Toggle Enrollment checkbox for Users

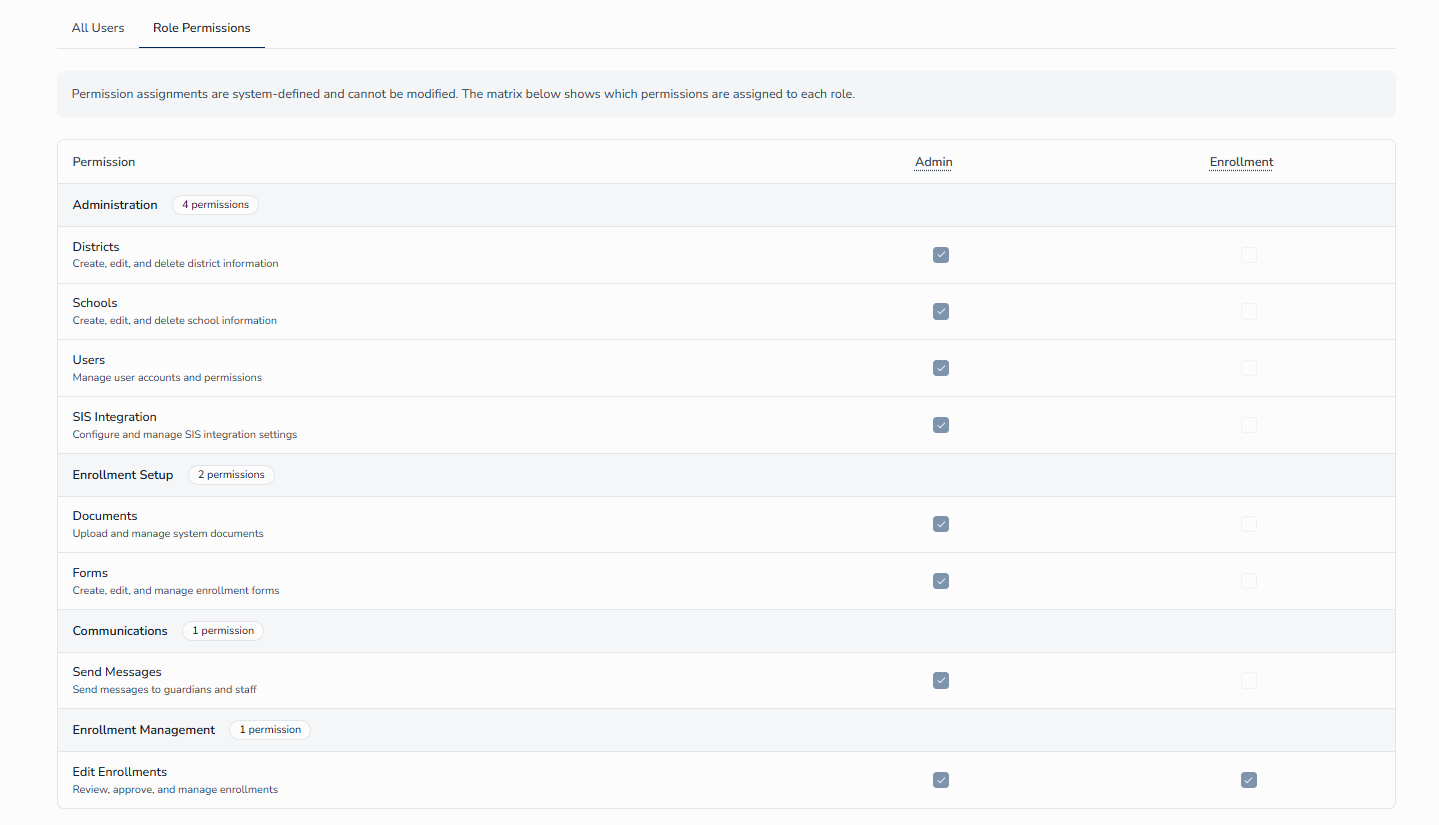(x=1249, y=368)
